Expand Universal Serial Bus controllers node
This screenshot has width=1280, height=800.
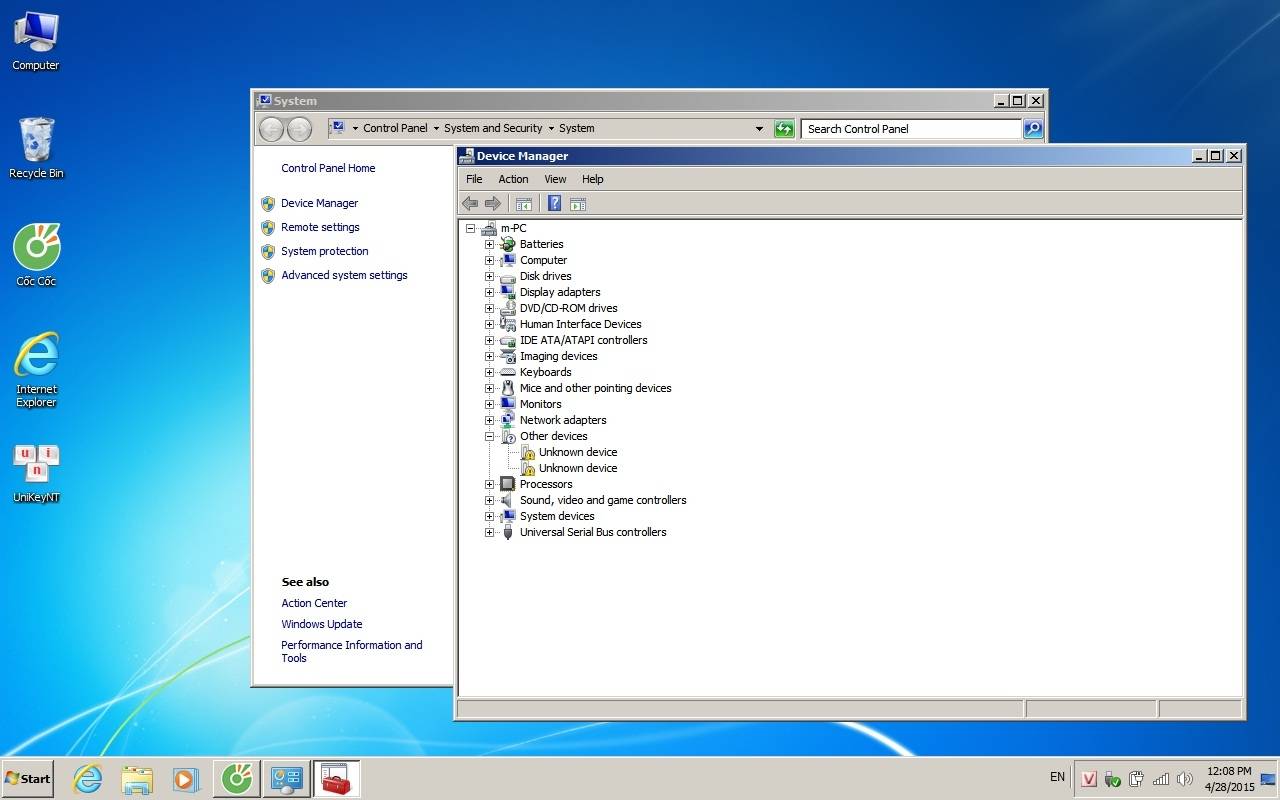(490, 532)
